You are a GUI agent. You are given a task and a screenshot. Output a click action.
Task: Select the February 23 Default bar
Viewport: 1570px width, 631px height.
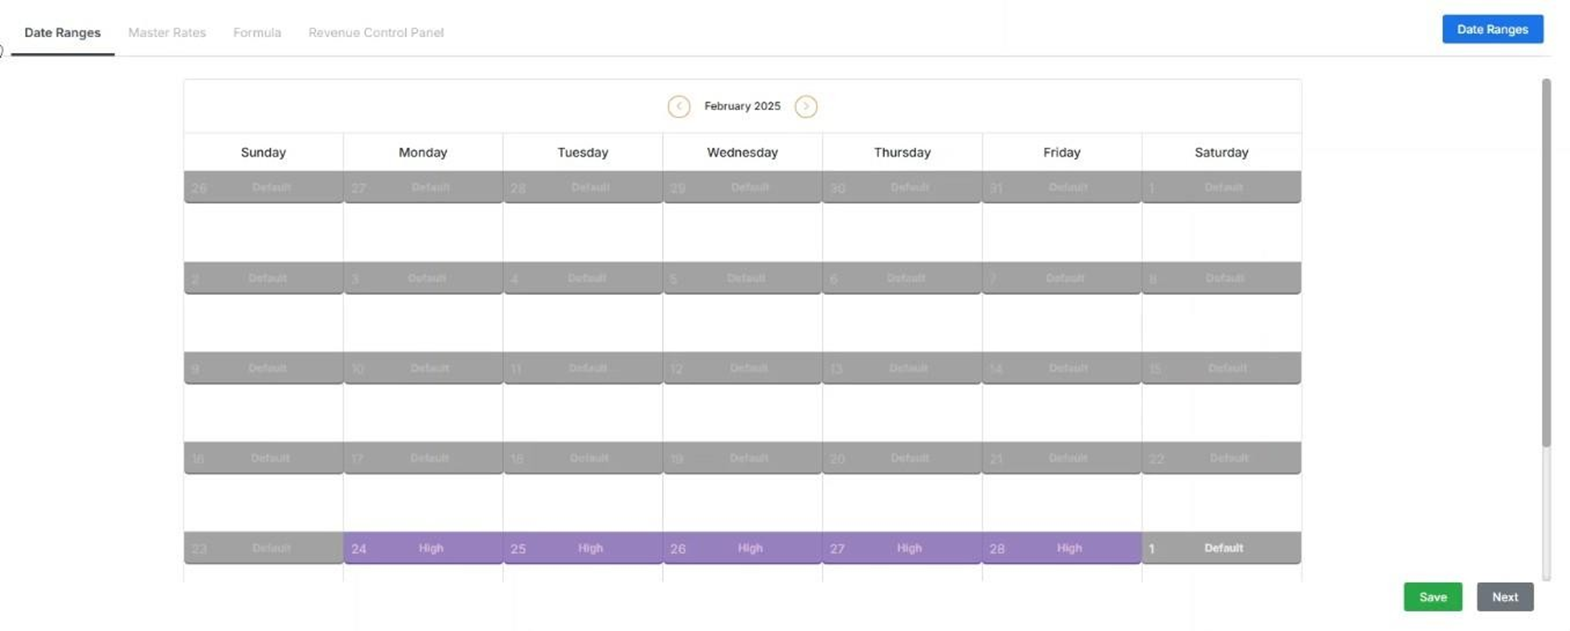[x=264, y=548]
